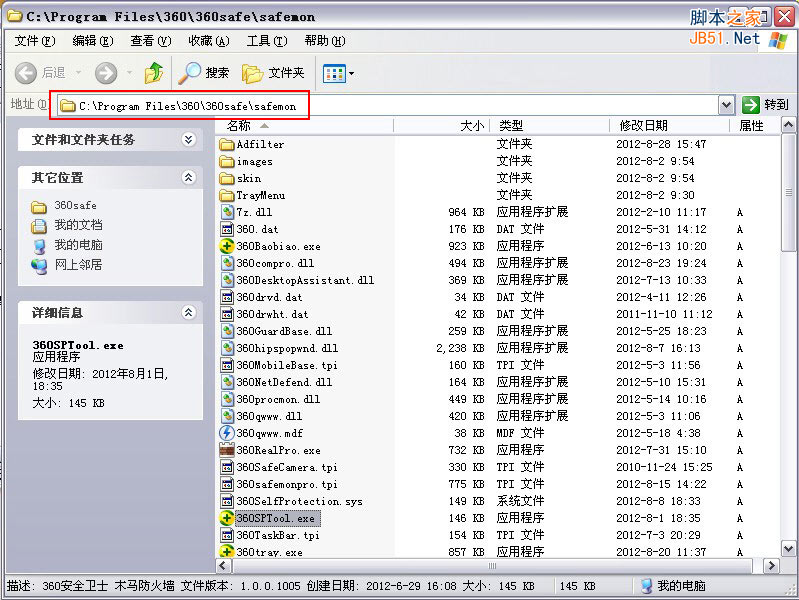
Task: Sort by the 类型 column header
Action: (x=549, y=125)
